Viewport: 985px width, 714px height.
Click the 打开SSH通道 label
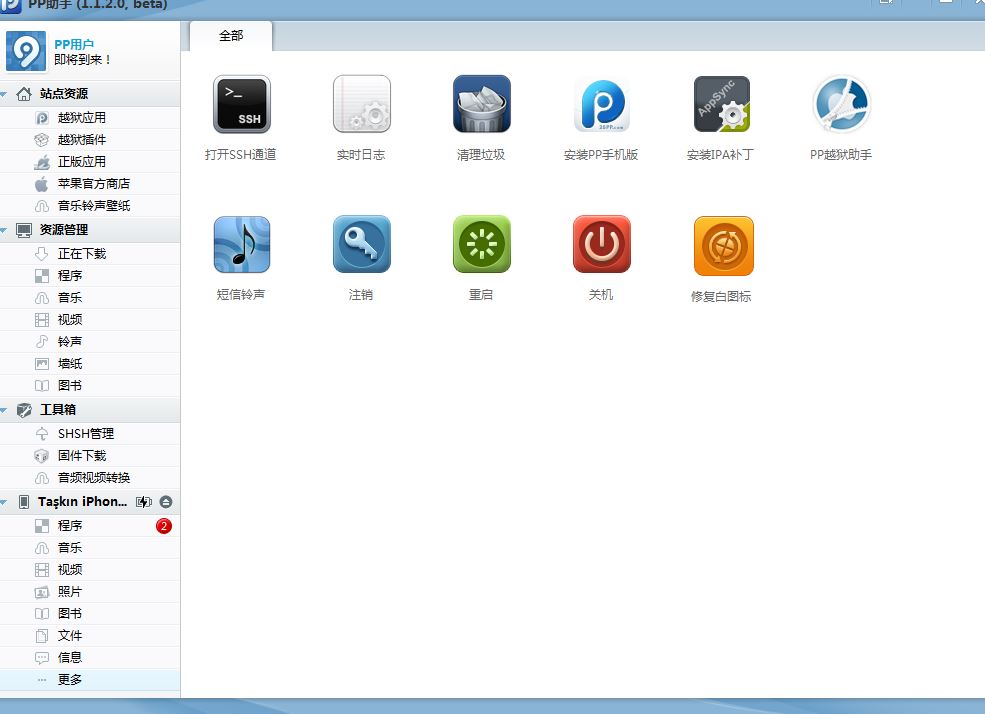pos(241,154)
